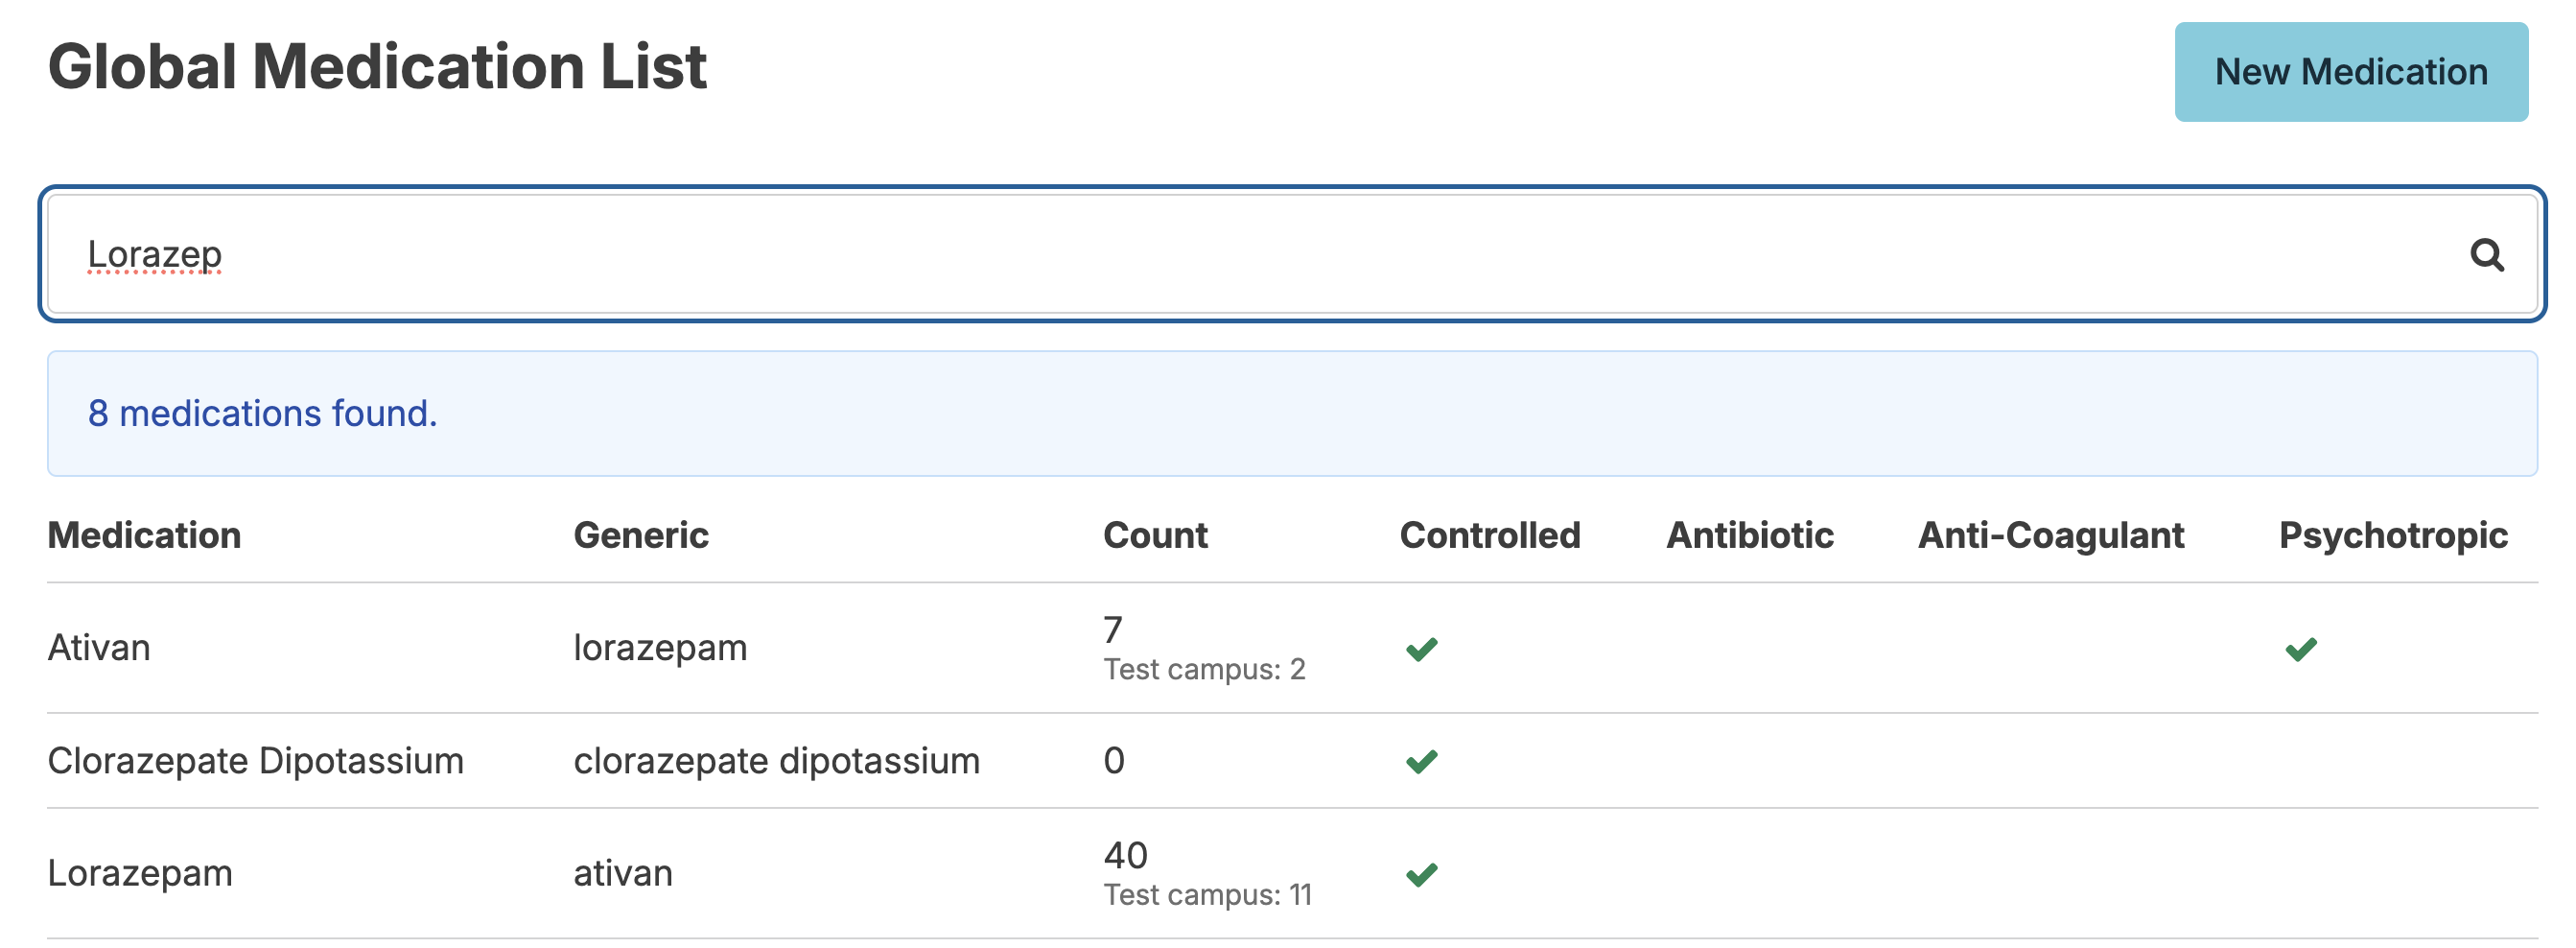The width and height of the screenshot is (2576, 948).
Task: Open the Ativan medication row
Action: pos(1292,648)
